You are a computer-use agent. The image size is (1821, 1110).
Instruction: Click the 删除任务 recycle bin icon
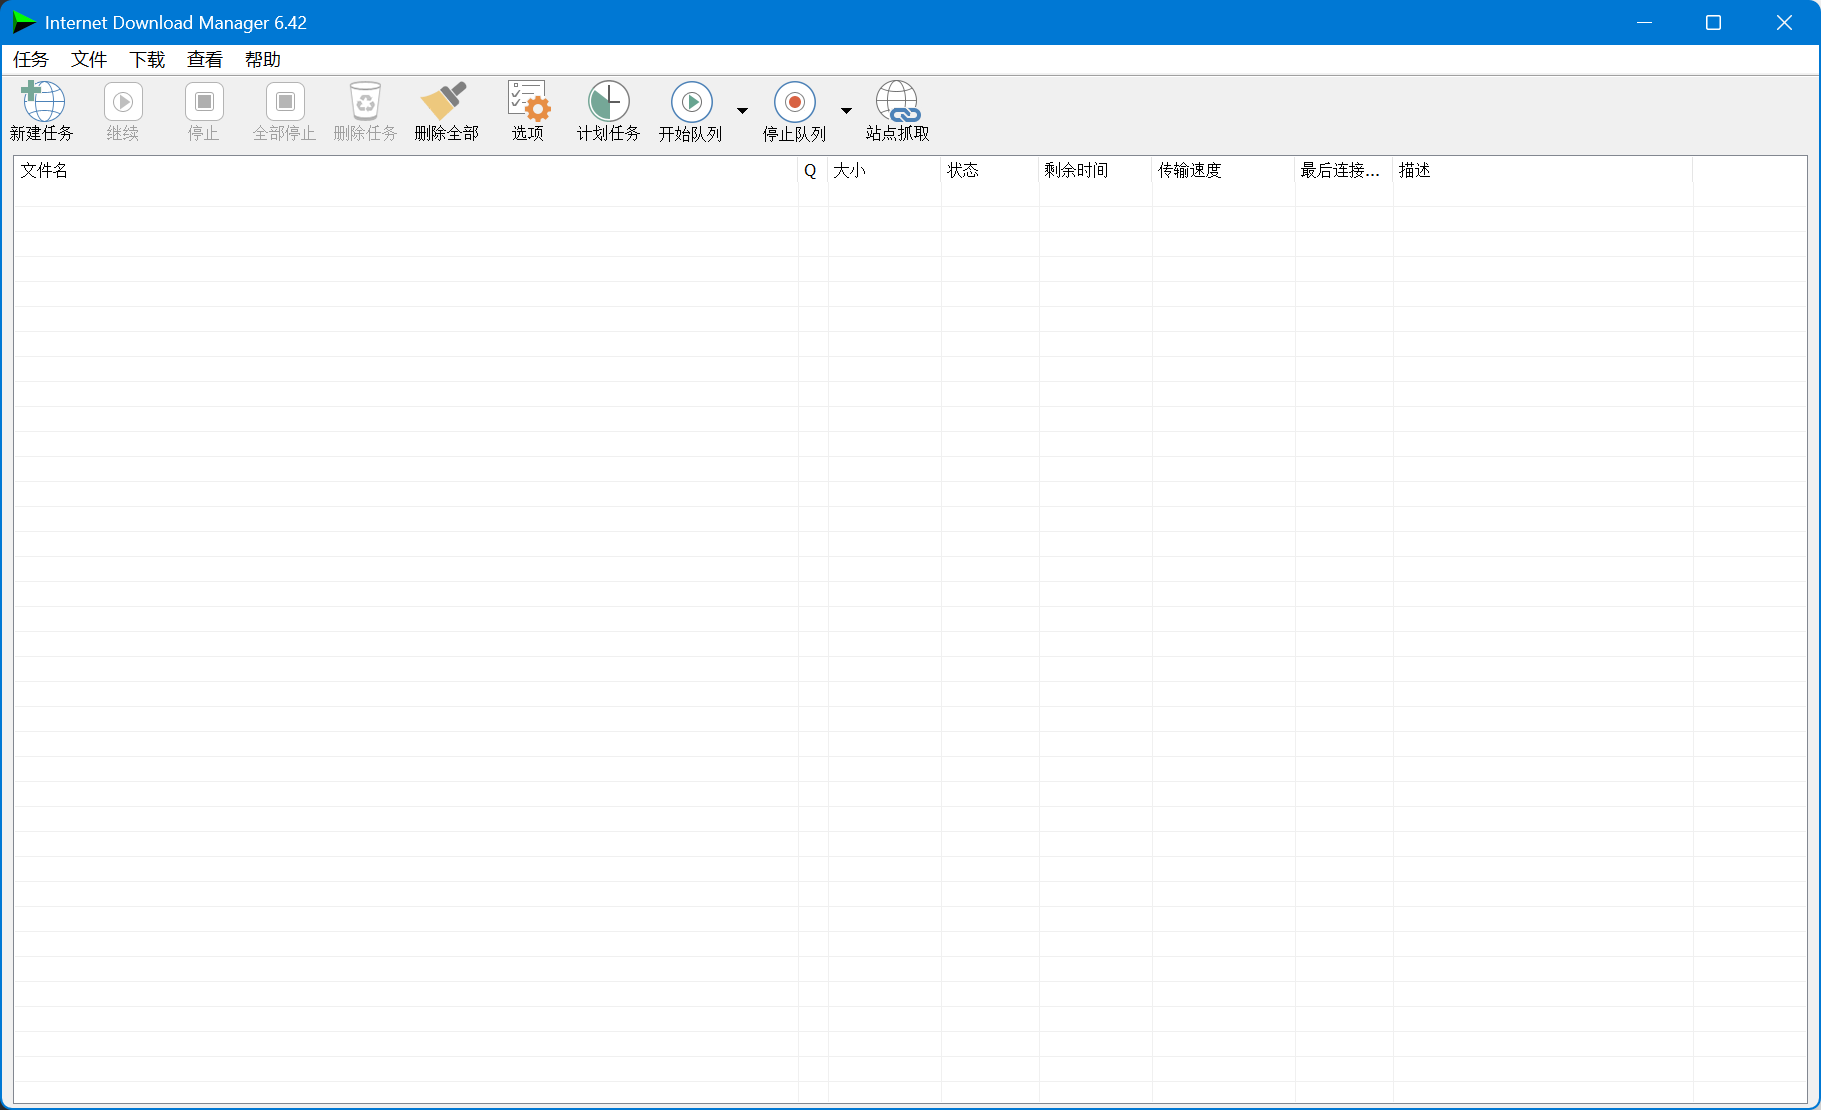365,102
